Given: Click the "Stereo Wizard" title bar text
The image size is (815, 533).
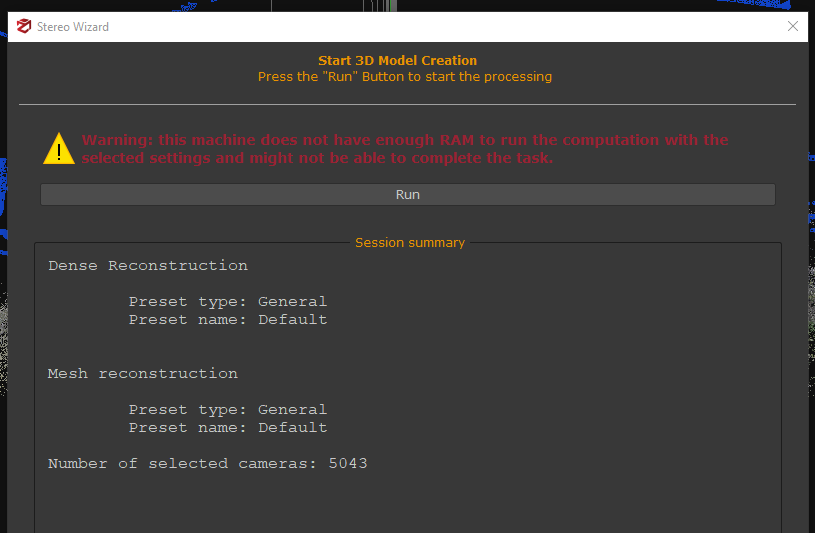Looking at the screenshot, I should [x=75, y=27].
